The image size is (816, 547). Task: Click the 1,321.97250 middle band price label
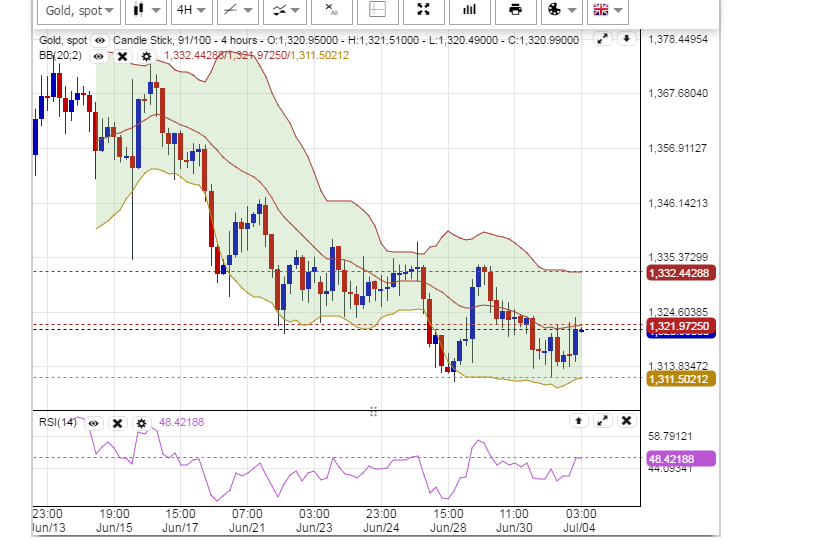pyautogui.click(x=681, y=326)
